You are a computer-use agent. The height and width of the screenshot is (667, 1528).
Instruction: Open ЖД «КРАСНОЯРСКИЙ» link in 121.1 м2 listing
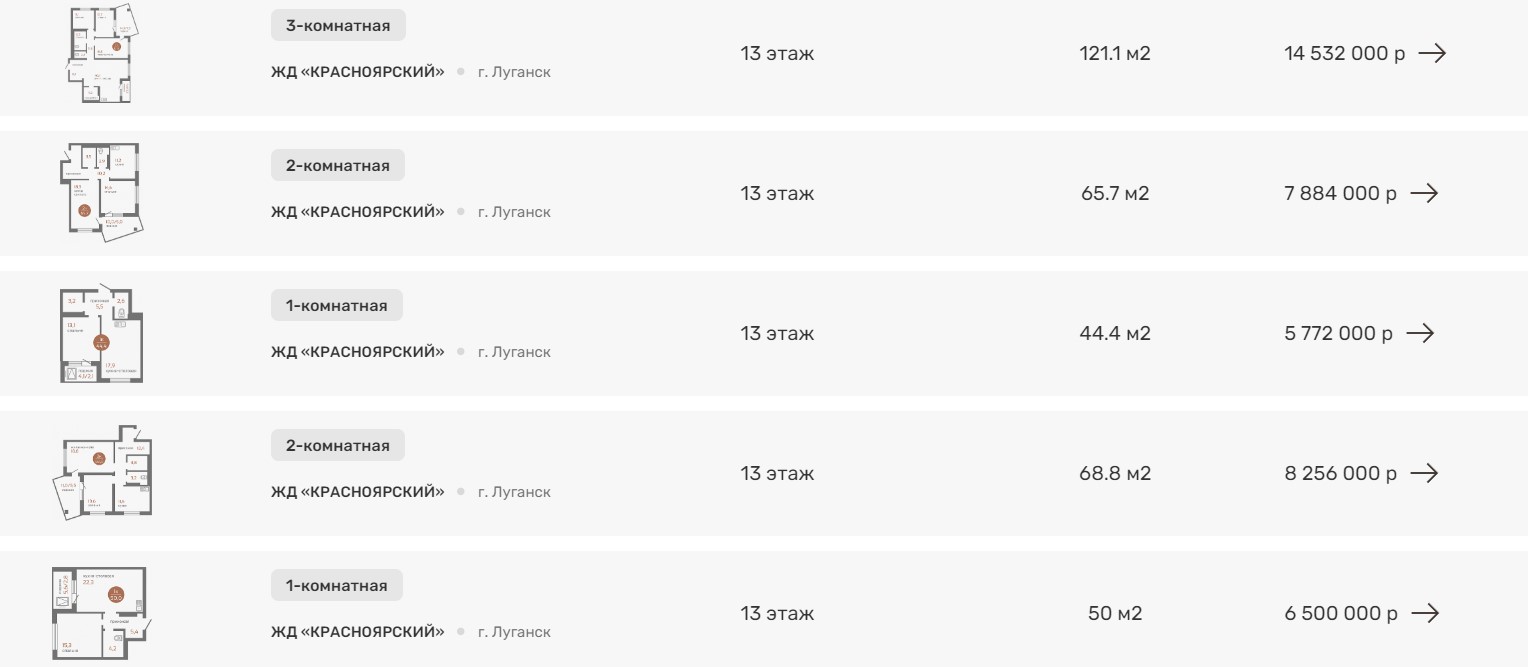click(357, 72)
